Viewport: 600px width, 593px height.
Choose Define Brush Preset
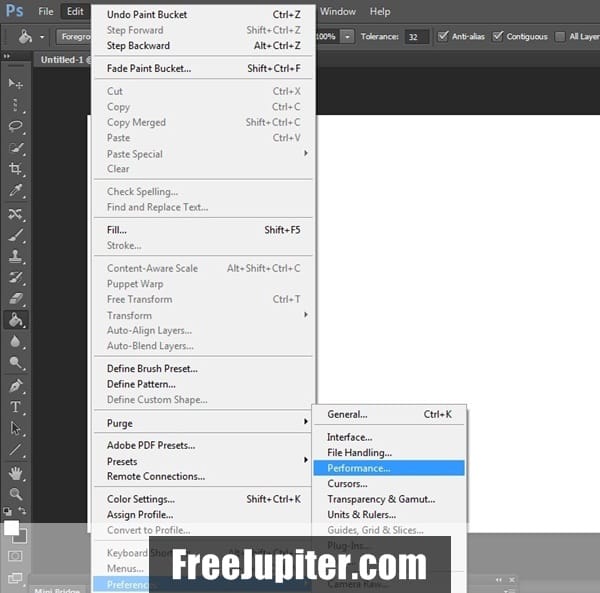(203, 369)
